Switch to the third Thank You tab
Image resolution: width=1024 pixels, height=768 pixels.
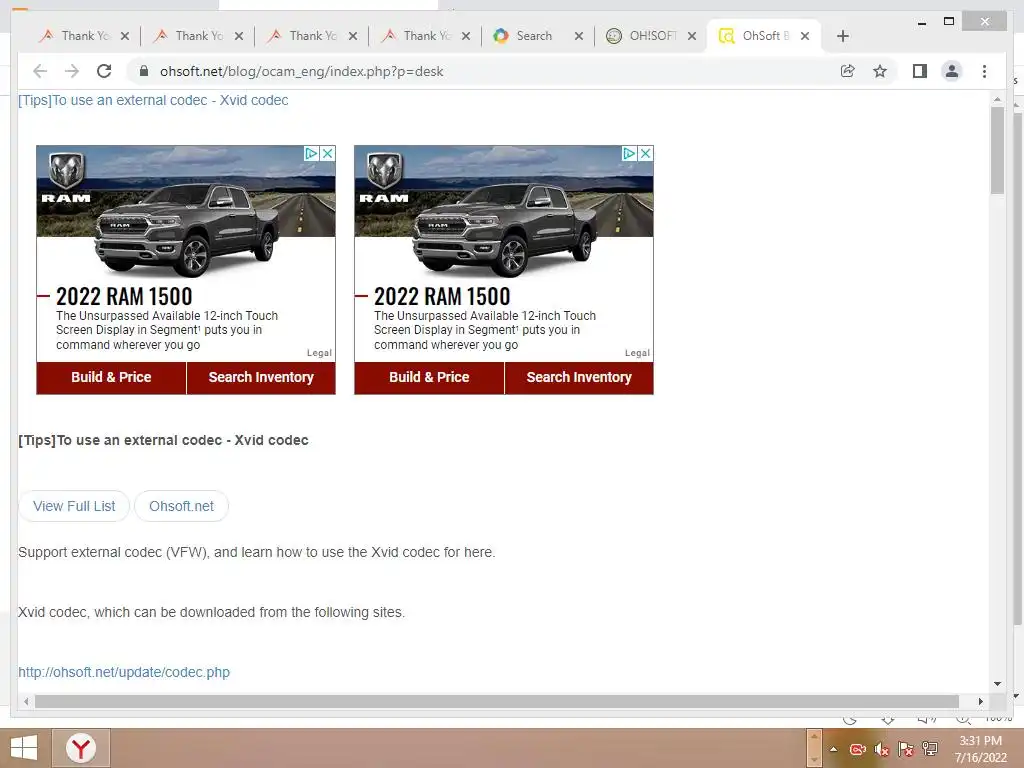(304, 36)
